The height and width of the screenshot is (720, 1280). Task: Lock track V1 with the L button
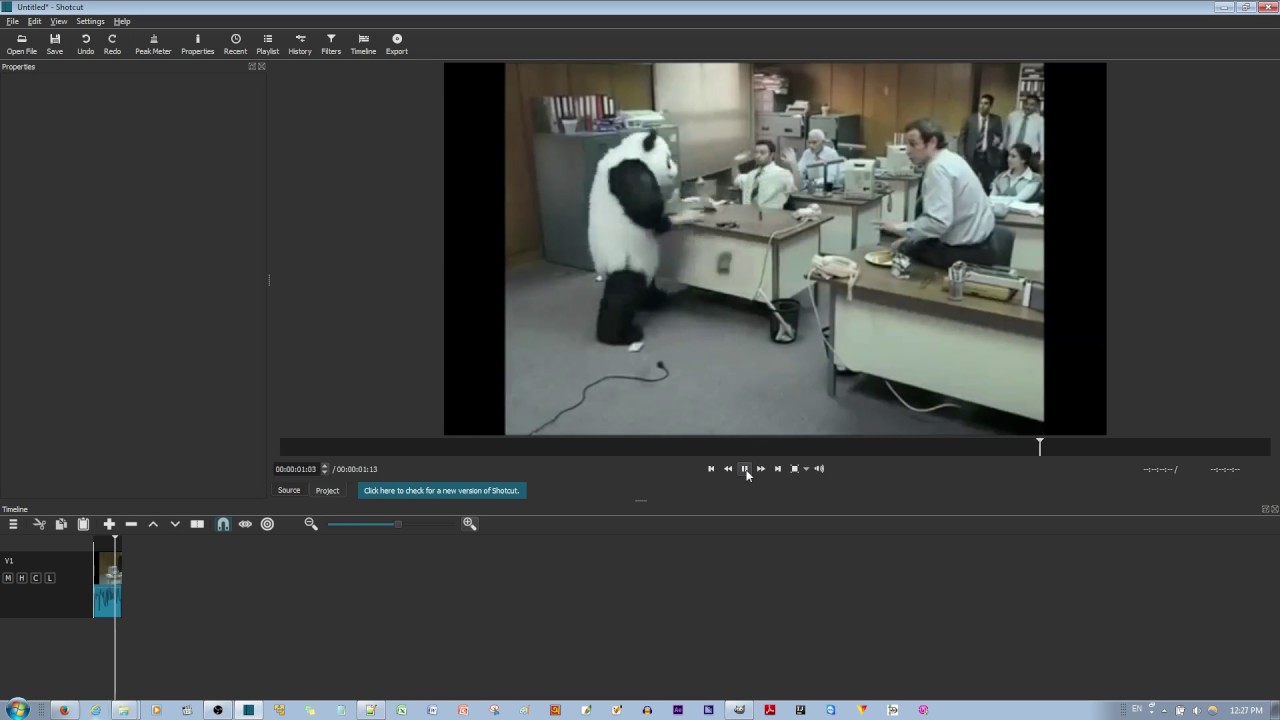[x=50, y=578]
